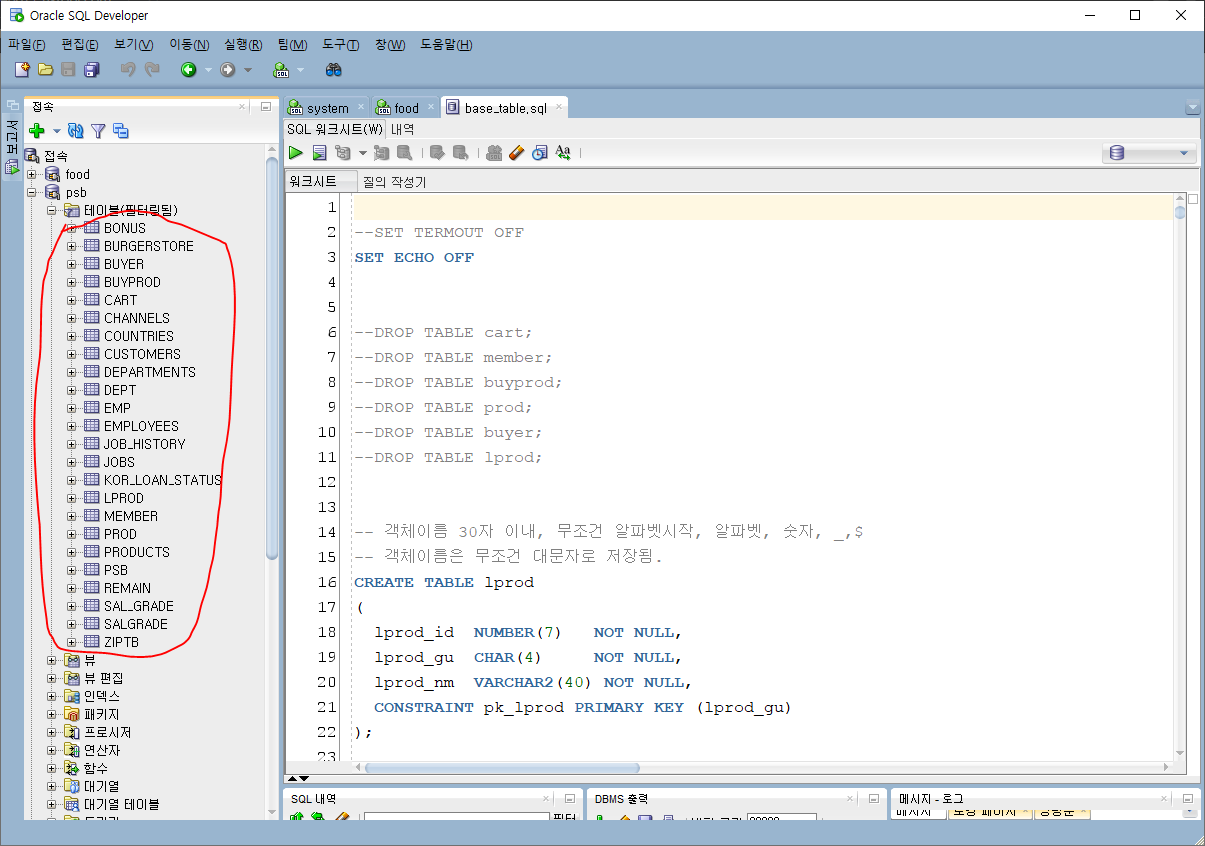Click the Autotrace icon in worksheet toolbar

[x=381, y=153]
